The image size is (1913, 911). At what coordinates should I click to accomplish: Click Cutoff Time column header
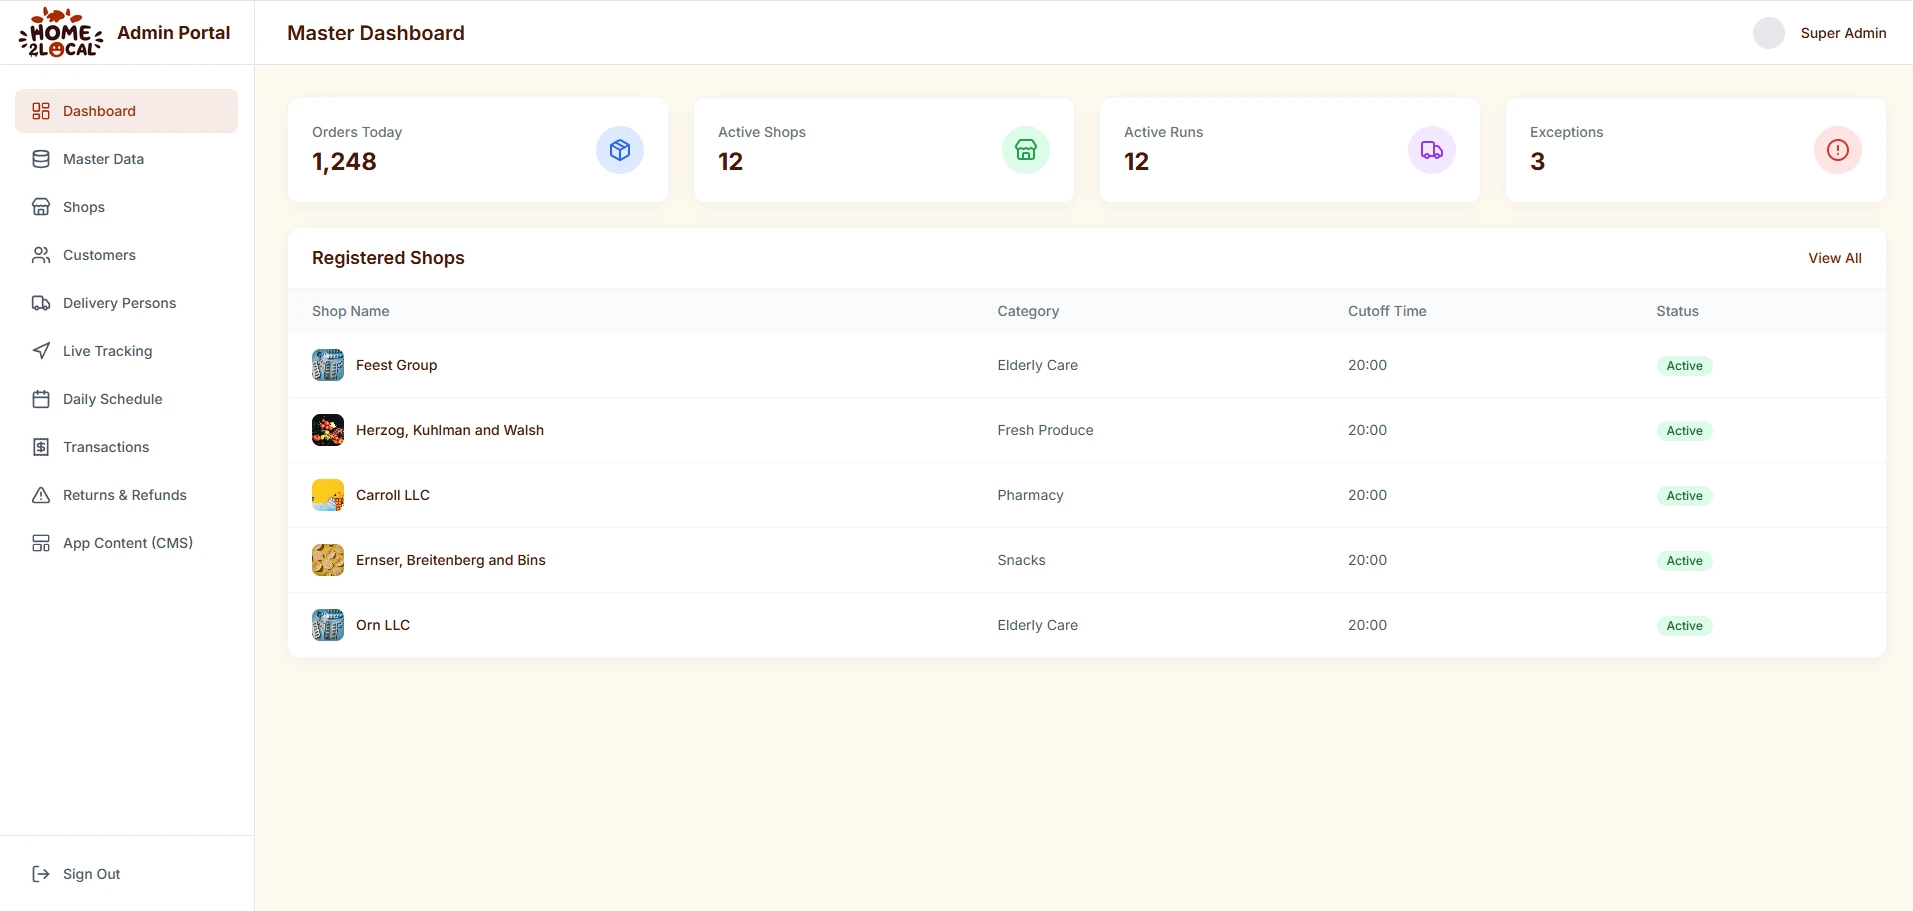1387,311
